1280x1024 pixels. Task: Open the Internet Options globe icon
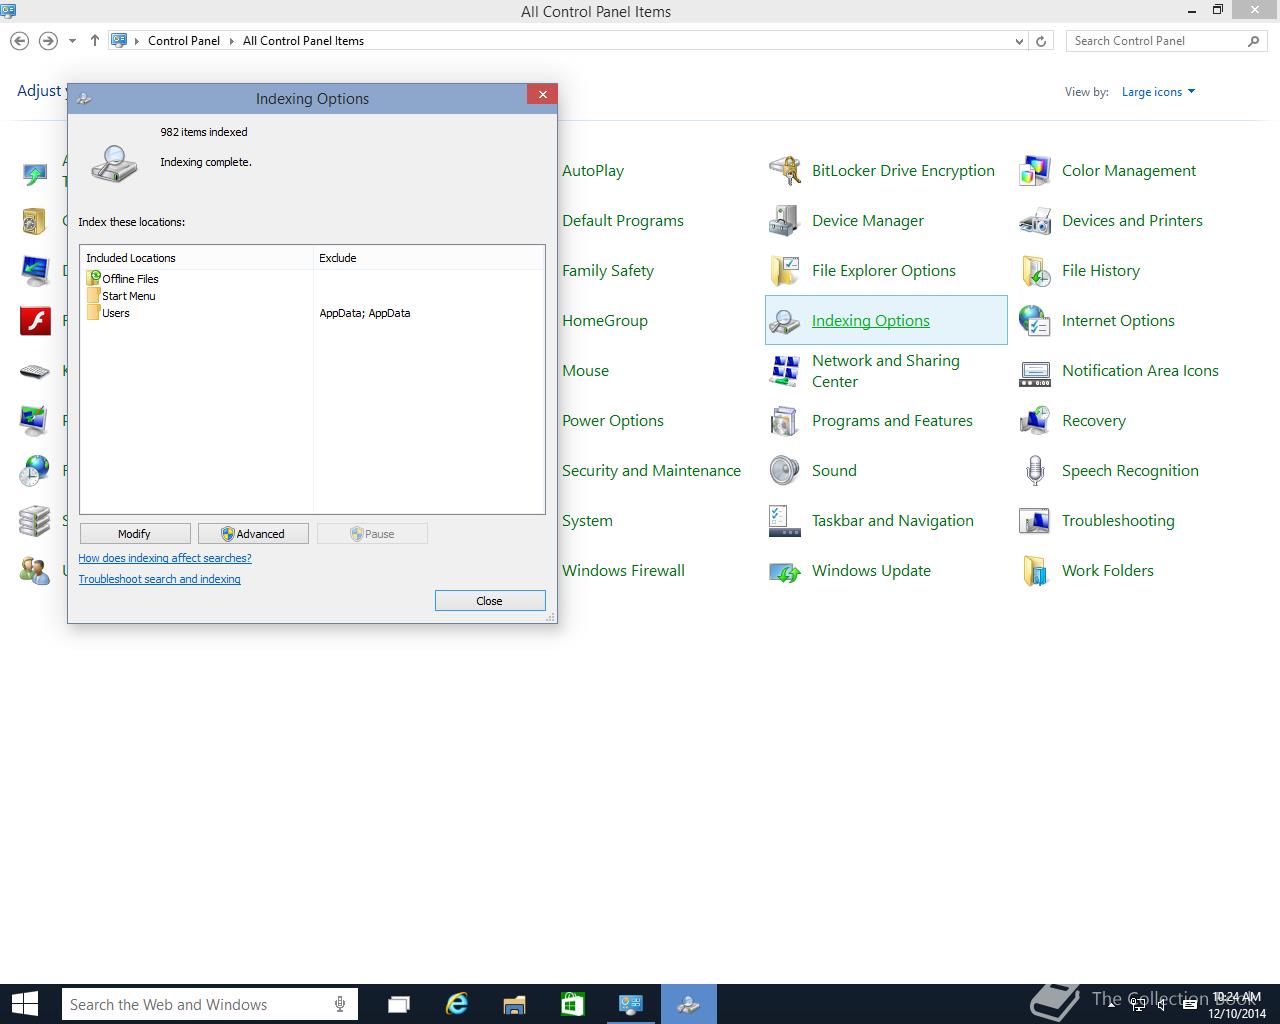pyautogui.click(x=1035, y=321)
